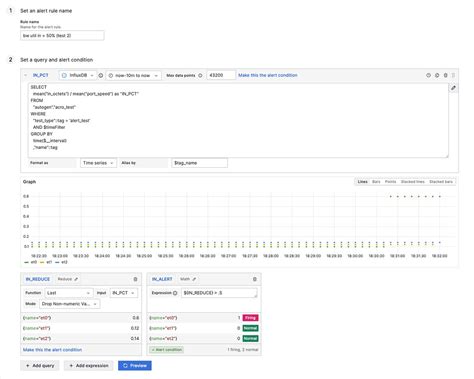
Task: Select the Stacked bars display option
Action: point(441,182)
